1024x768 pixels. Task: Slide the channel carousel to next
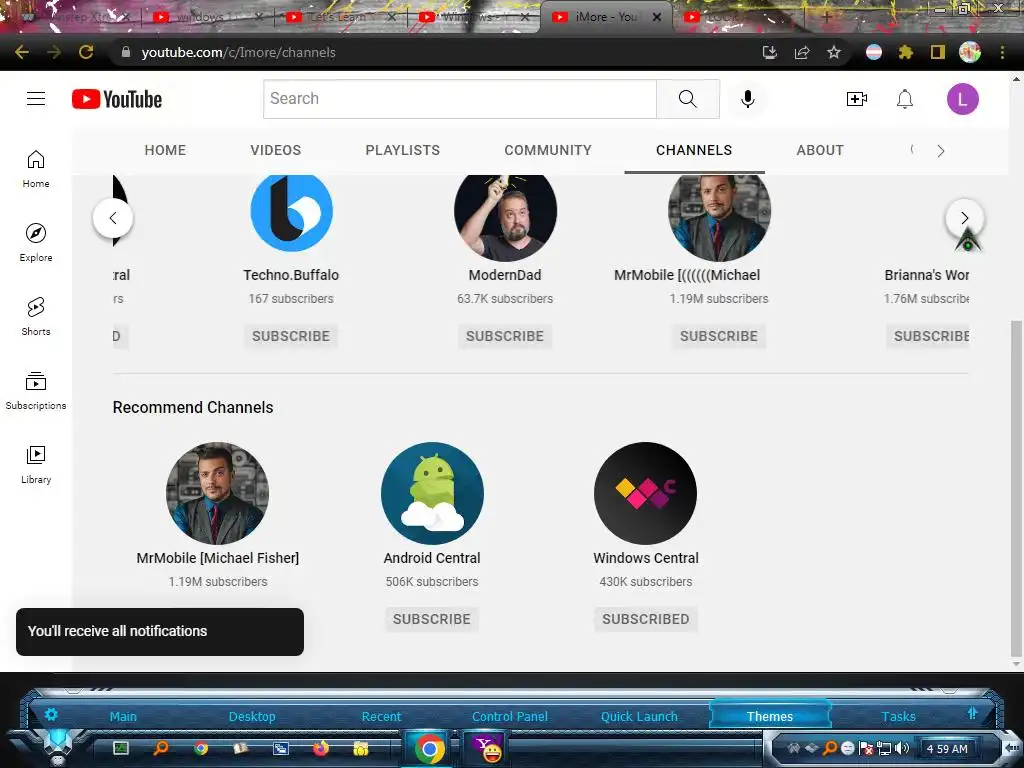pyautogui.click(x=965, y=218)
